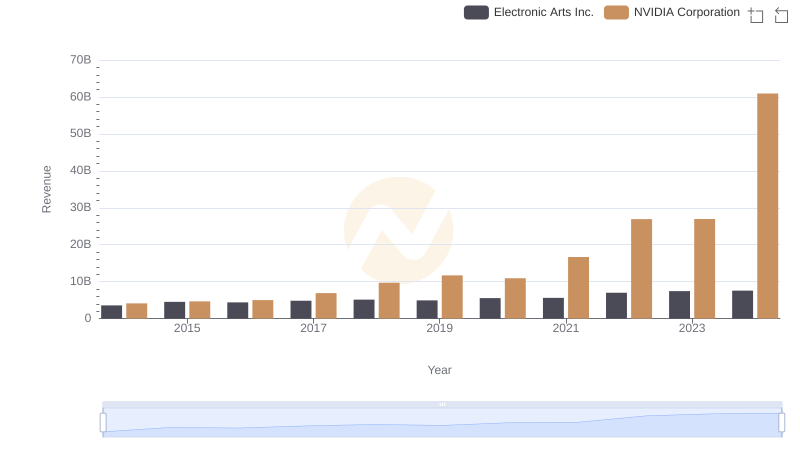Click the Revenue axis title
800x461 pixels.
pos(46,189)
